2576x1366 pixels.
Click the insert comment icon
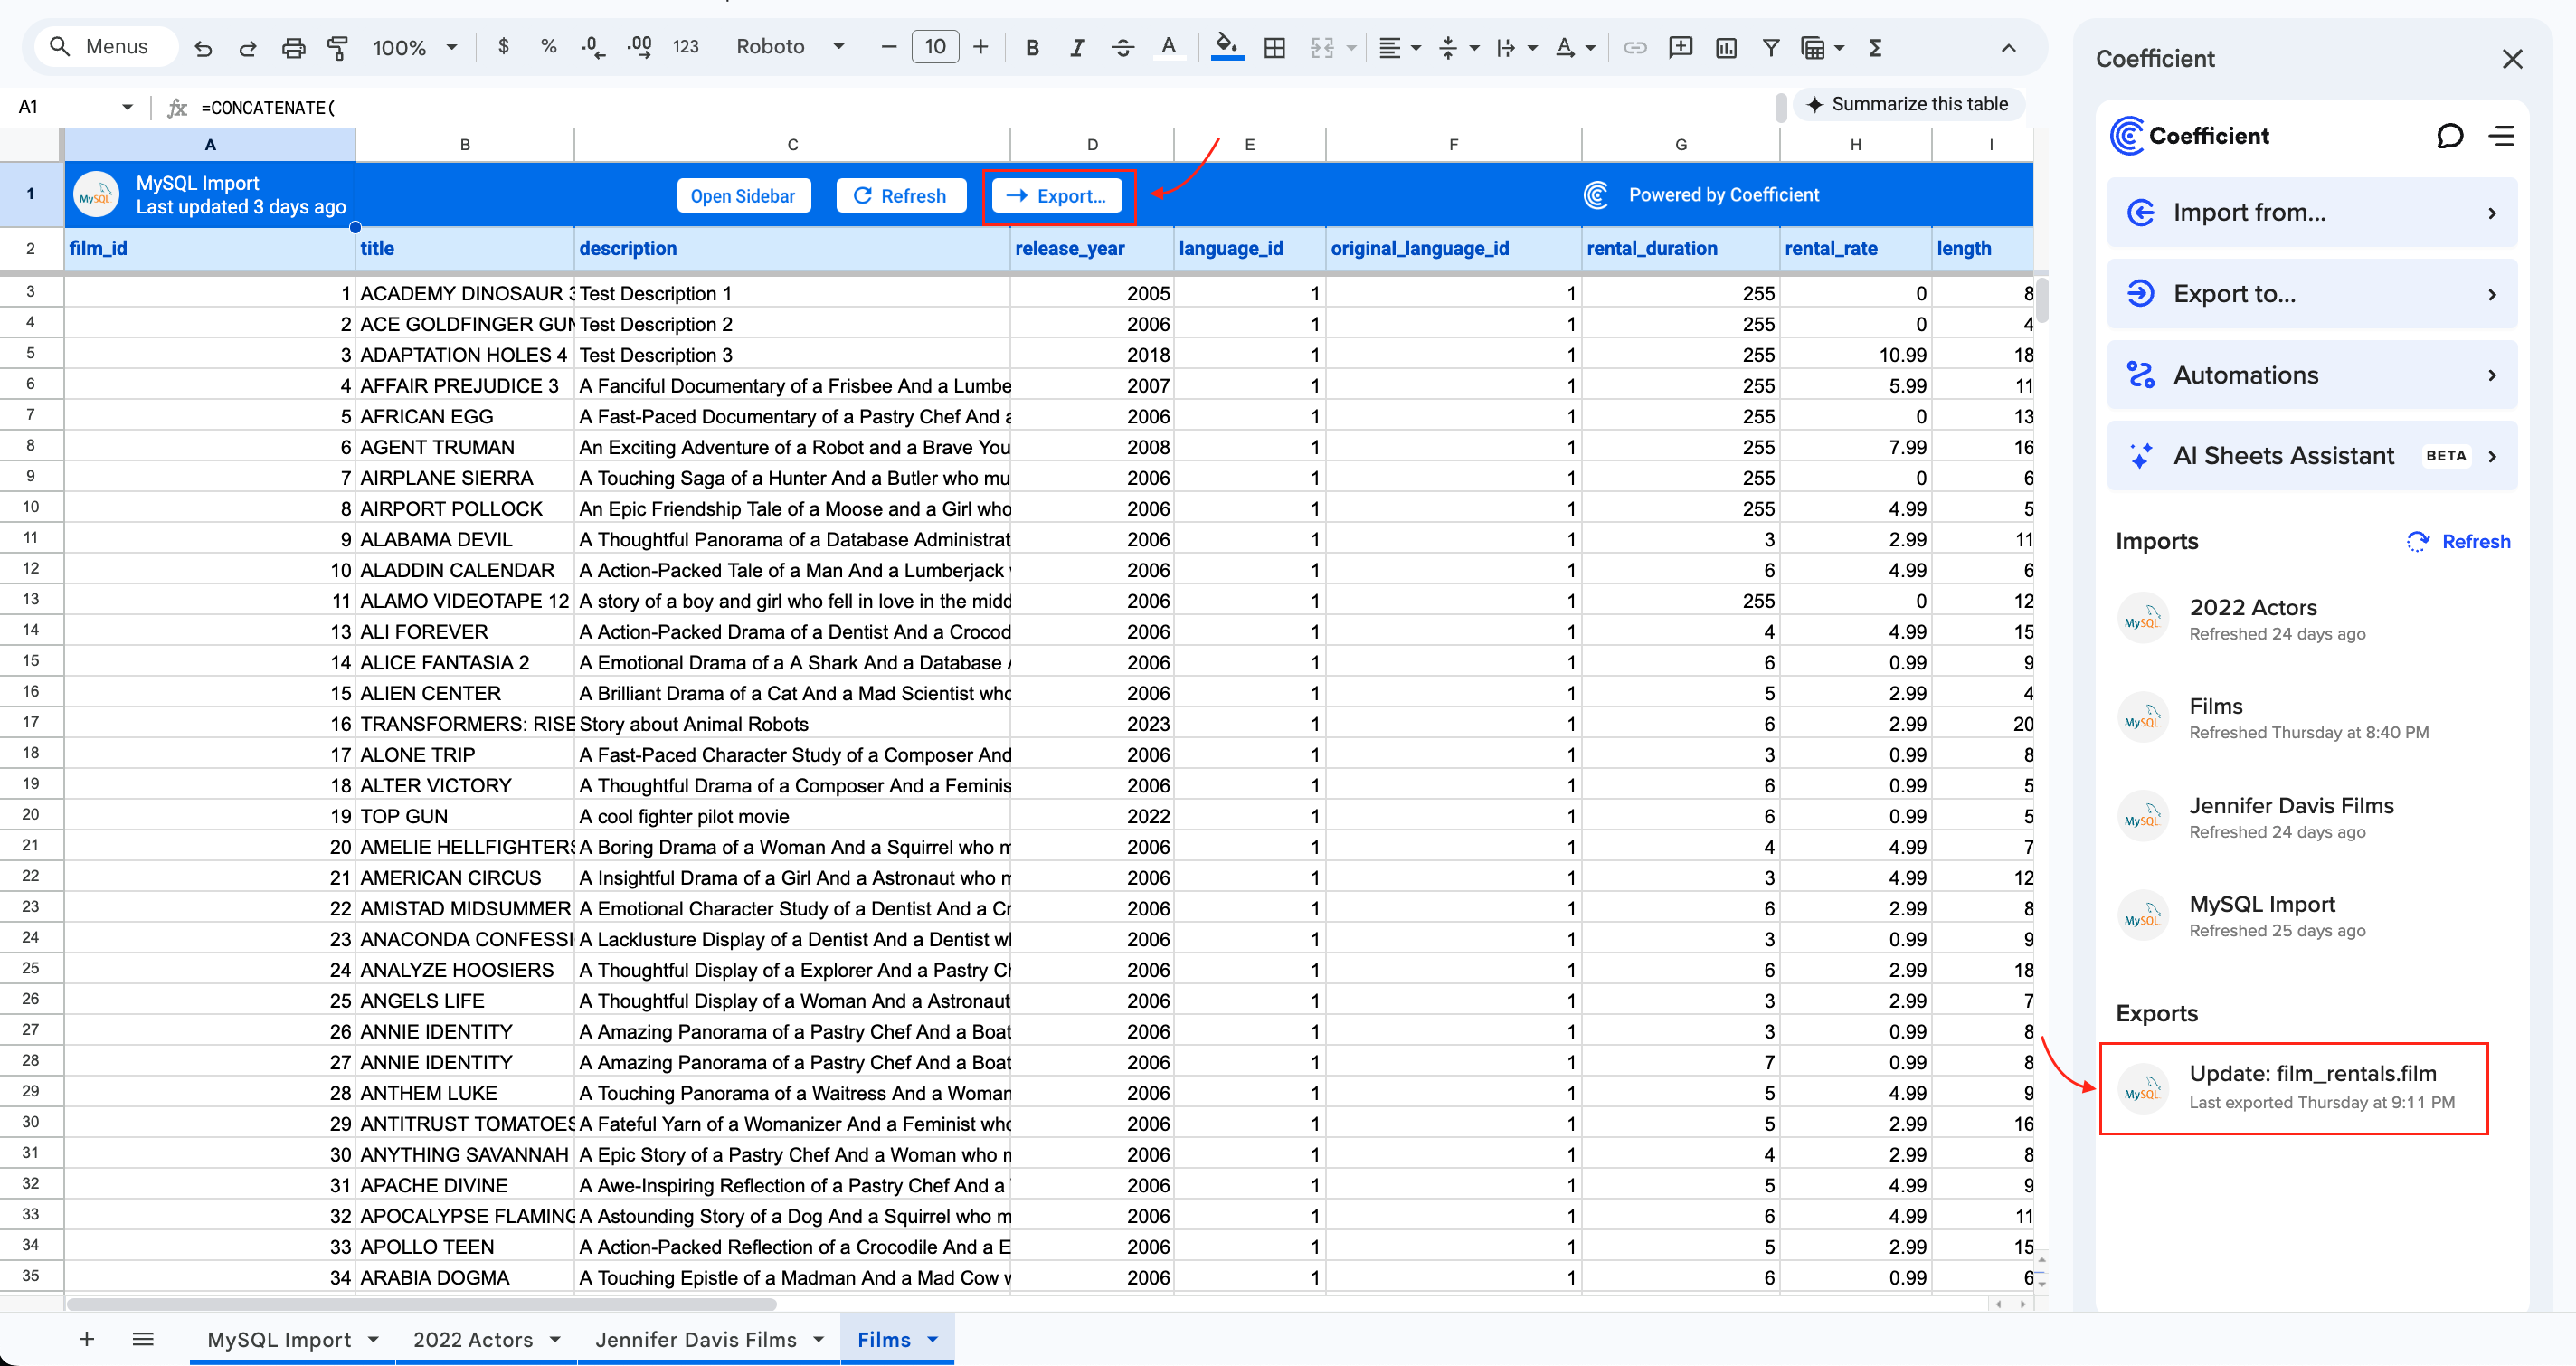coord(1681,47)
